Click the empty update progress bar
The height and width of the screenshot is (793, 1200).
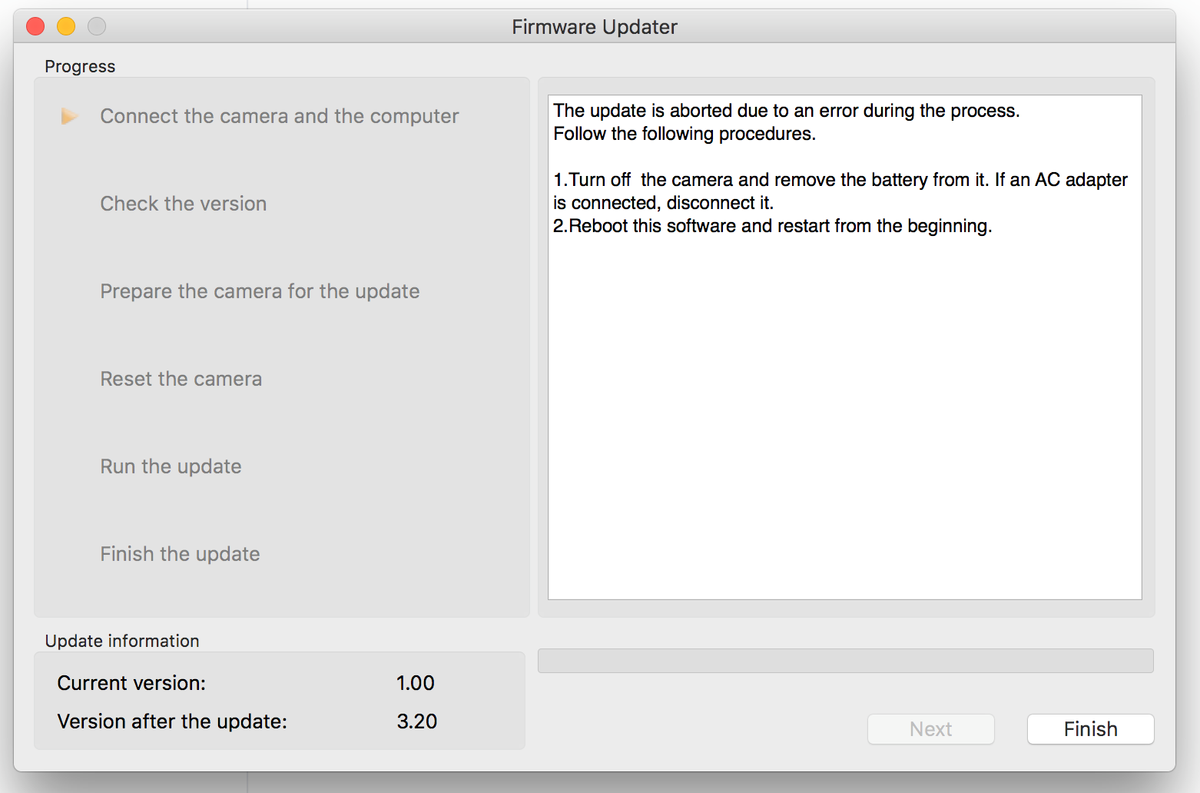845,661
